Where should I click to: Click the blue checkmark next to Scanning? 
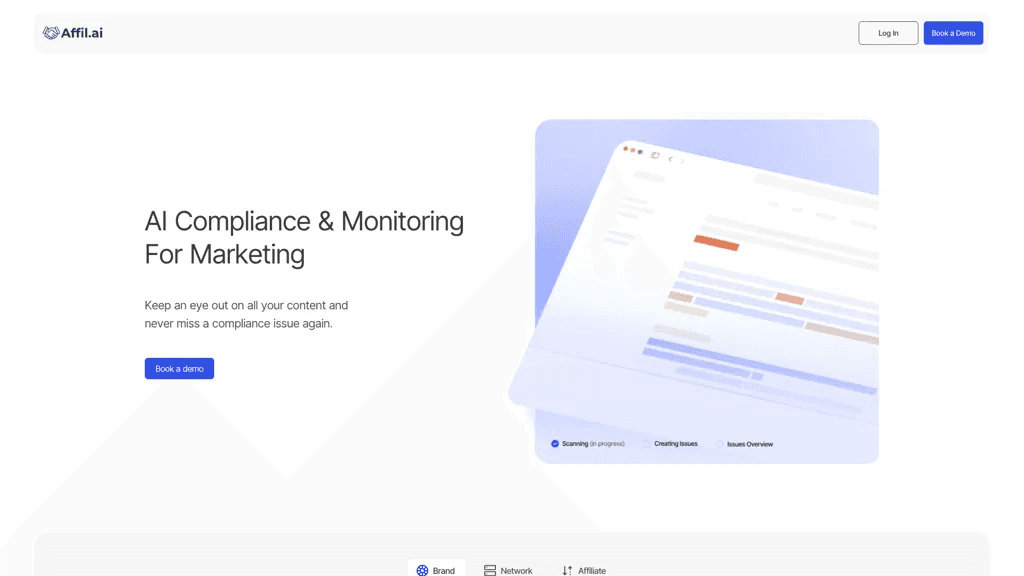pyautogui.click(x=554, y=443)
